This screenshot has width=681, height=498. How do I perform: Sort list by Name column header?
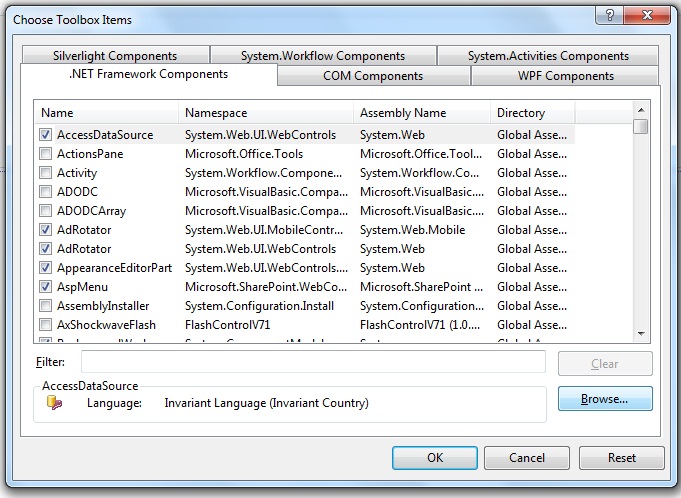tap(106, 113)
